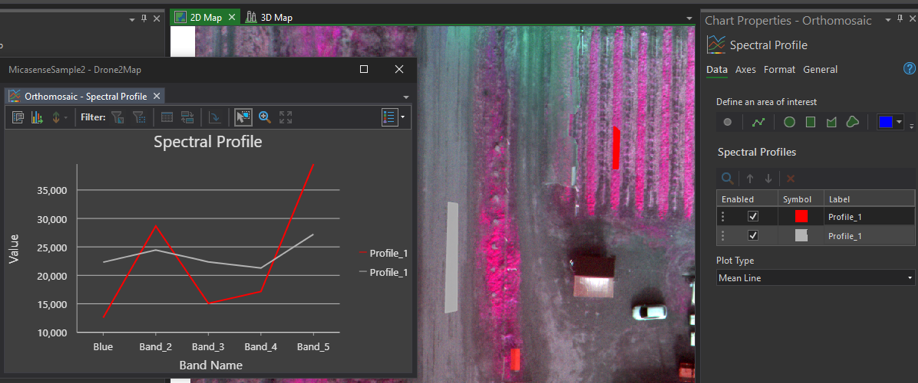
Task: Click the Full Extent arrows icon
Action: pos(286,118)
